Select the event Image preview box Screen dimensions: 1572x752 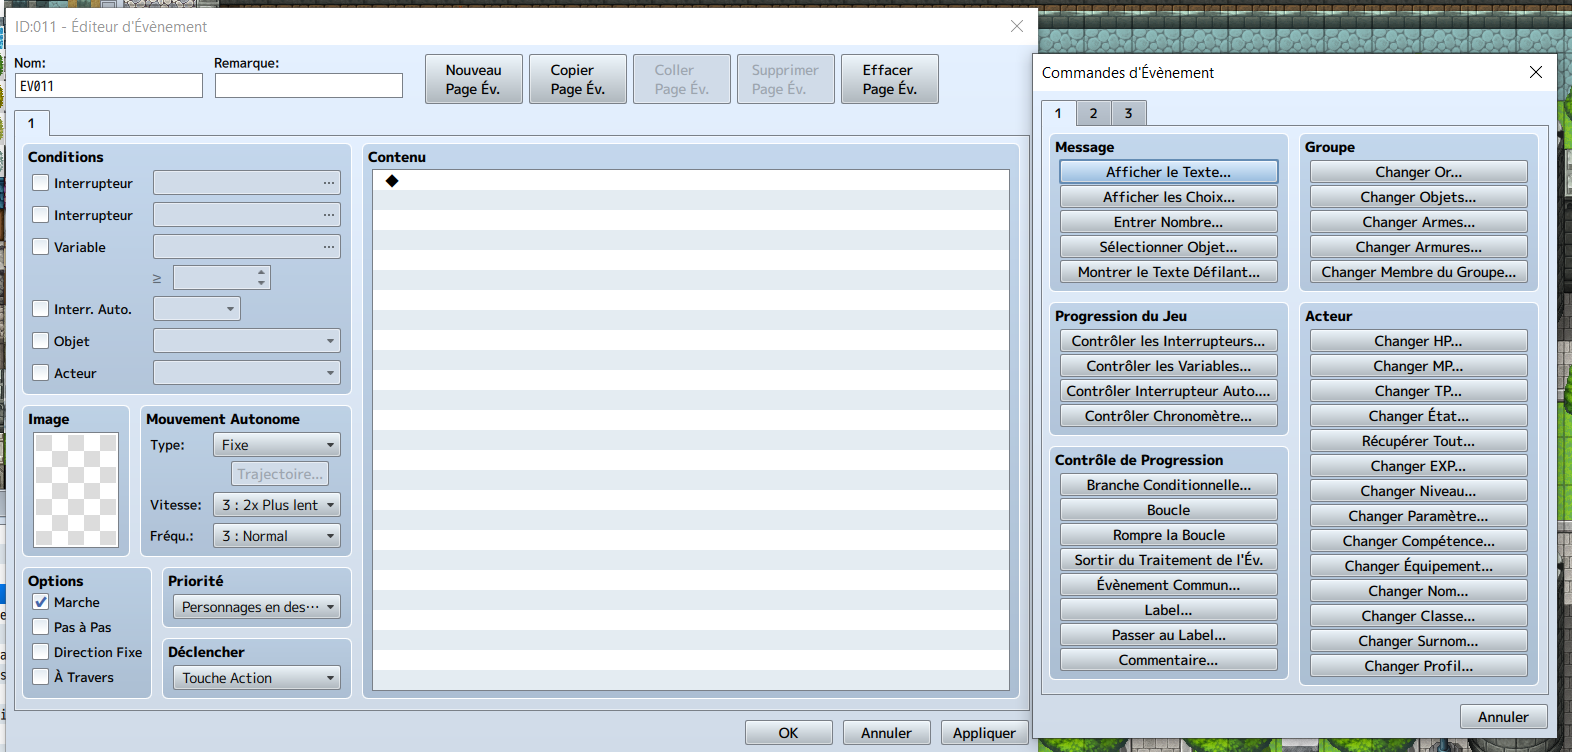[76, 490]
